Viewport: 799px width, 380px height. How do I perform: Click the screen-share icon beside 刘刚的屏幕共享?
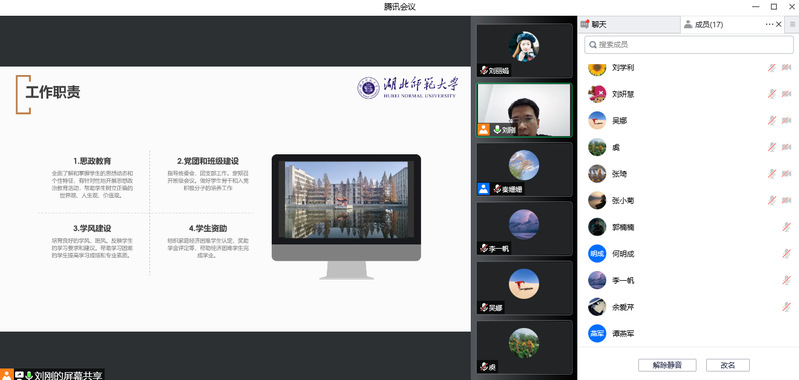tap(19, 375)
